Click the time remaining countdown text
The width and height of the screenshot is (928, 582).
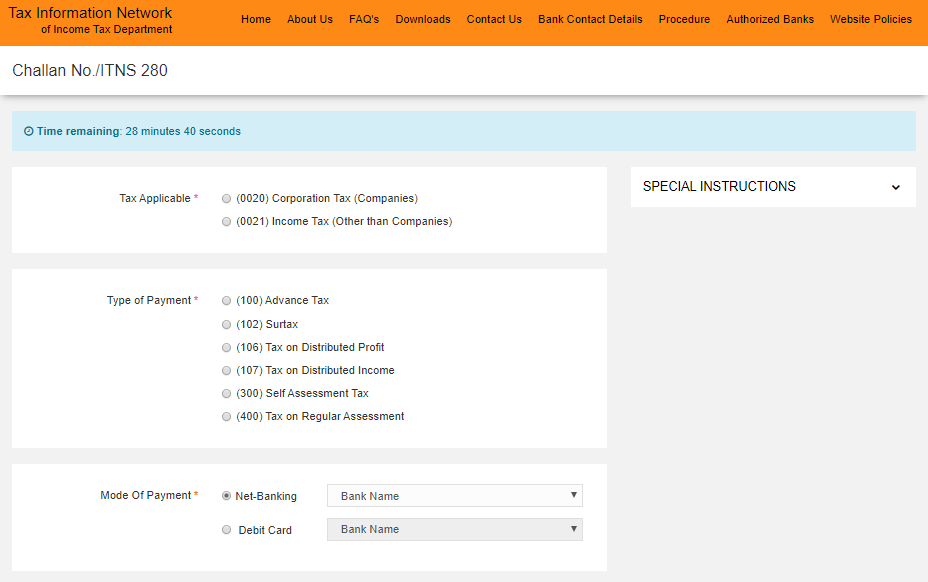pos(183,131)
